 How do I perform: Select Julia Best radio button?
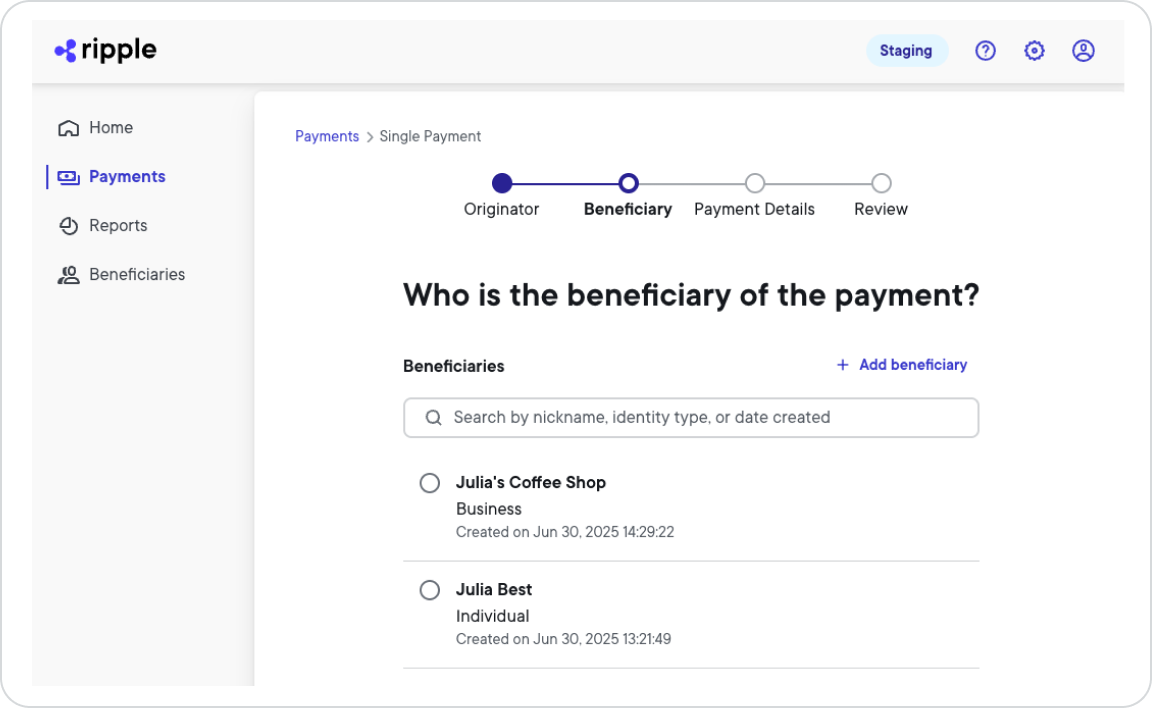(x=430, y=590)
